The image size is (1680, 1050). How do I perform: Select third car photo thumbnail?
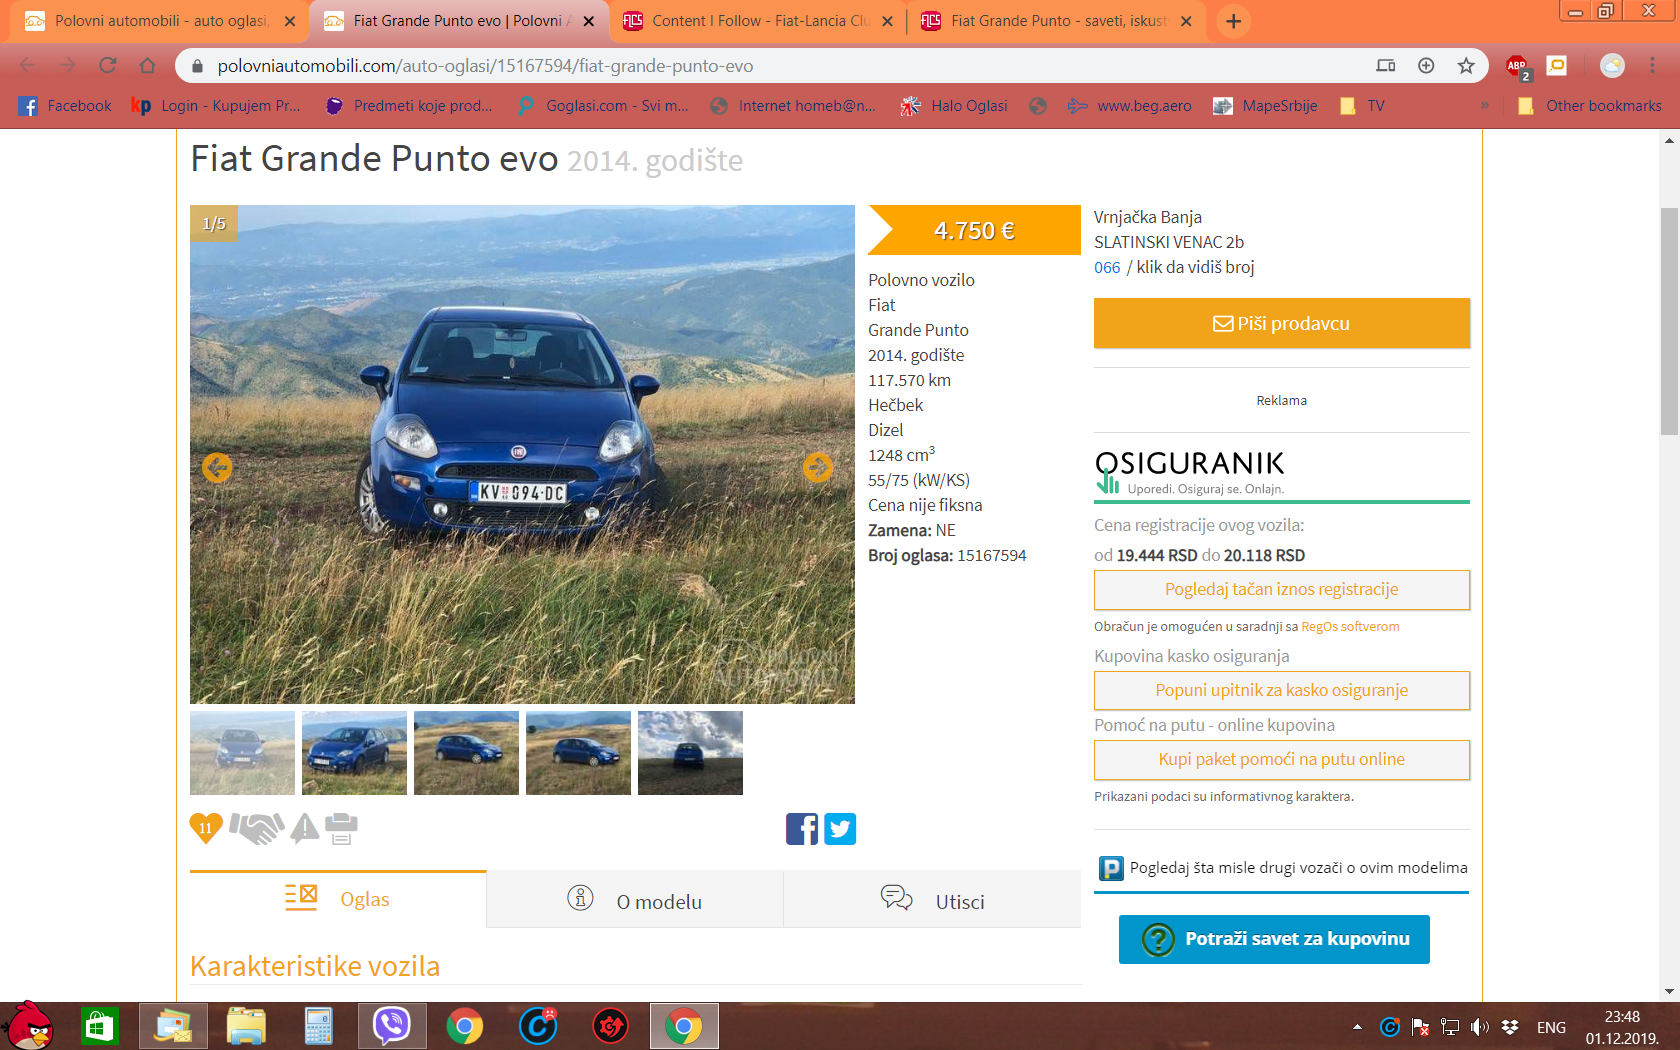click(x=466, y=753)
